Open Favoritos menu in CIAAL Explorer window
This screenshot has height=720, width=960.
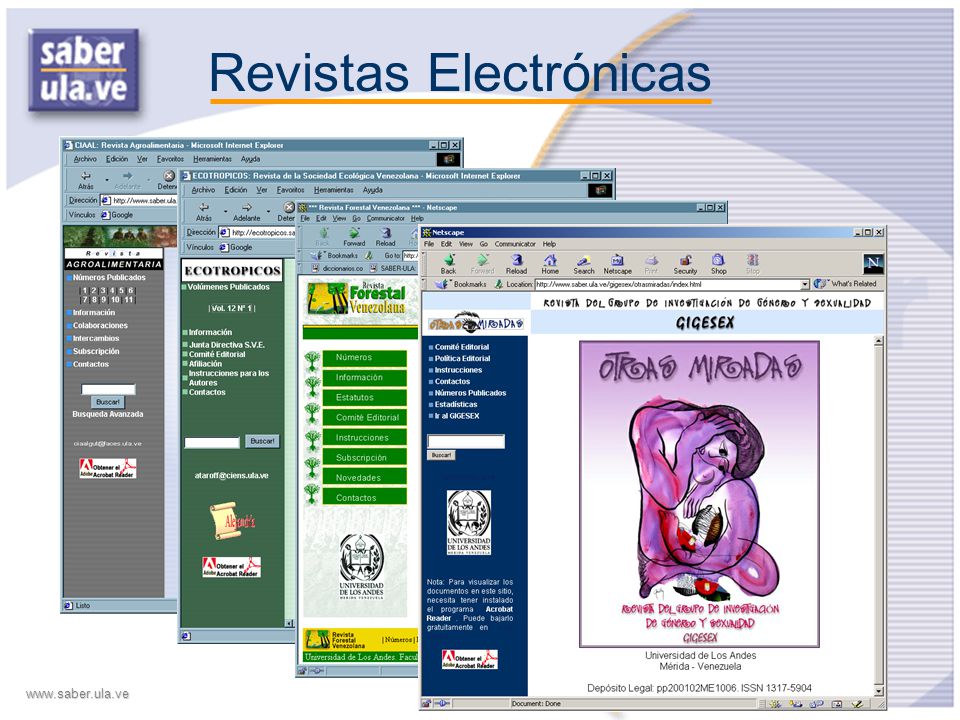pos(170,159)
